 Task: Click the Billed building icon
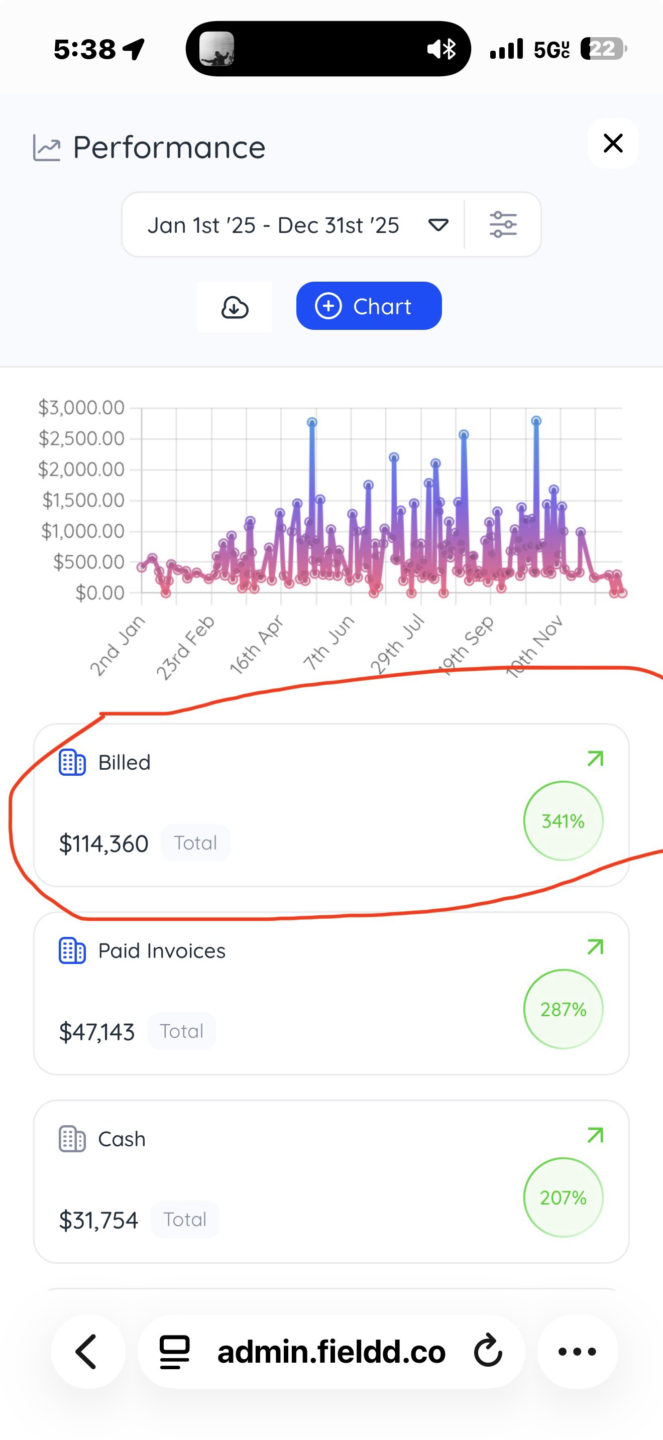coord(72,762)
